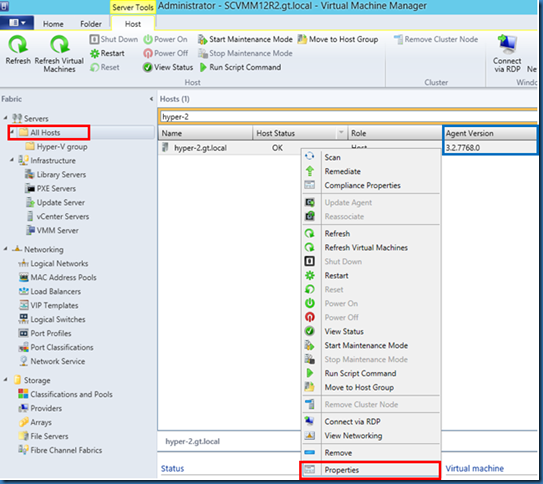Choose Scan from context menu
This screenshot has width=543, height=484.
point(371,158)
